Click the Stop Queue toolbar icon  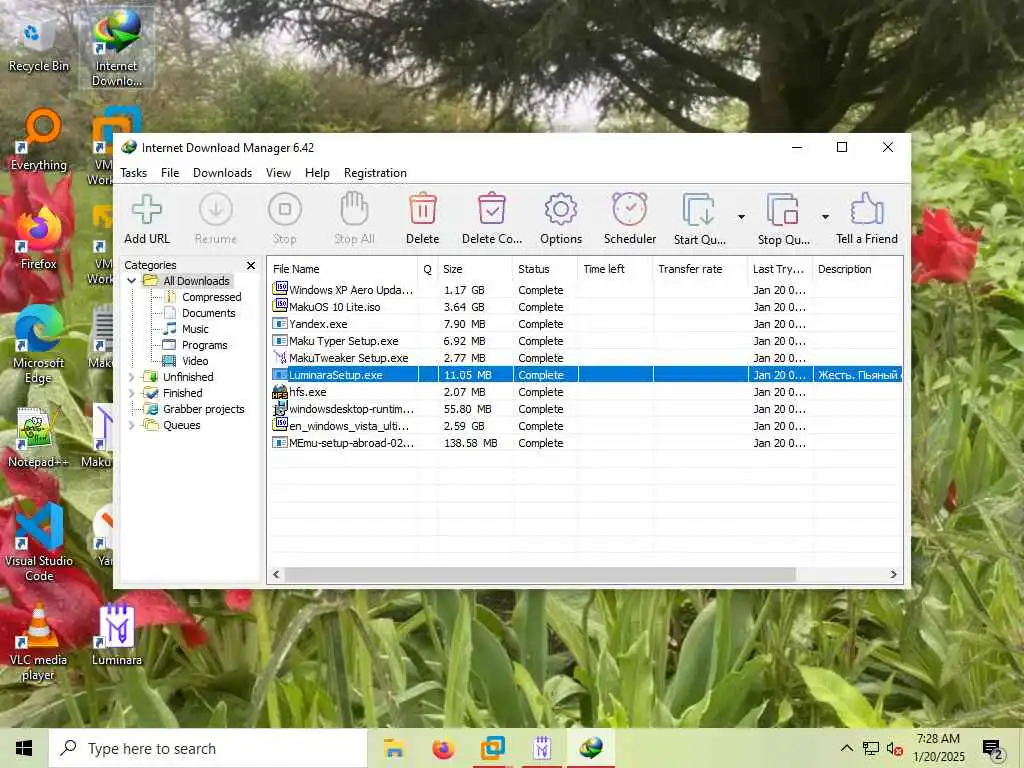click(783, 210)
